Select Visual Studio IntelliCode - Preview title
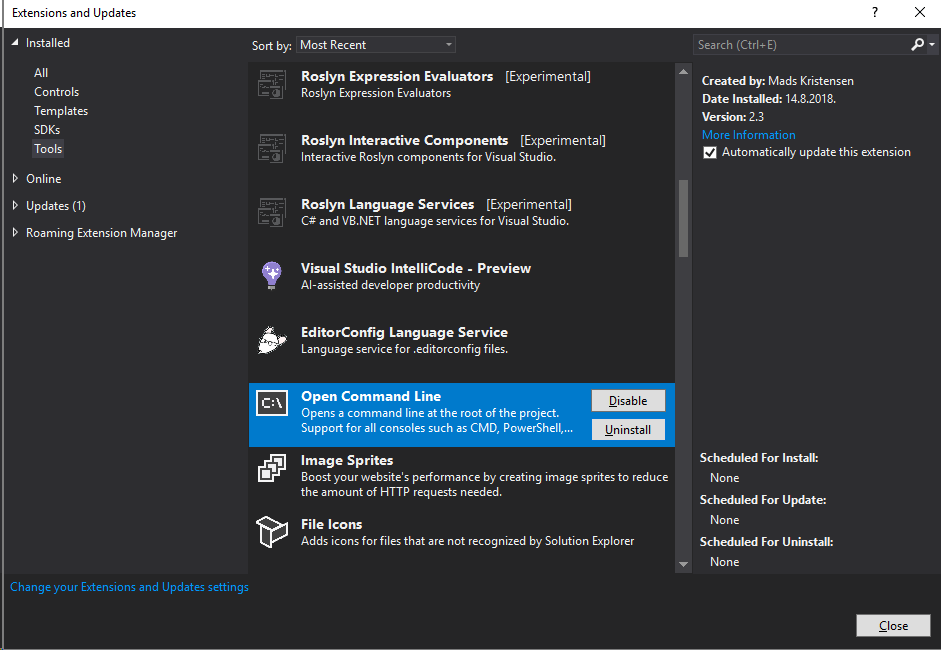Screen dimensions: 943x650 (416, 268)
